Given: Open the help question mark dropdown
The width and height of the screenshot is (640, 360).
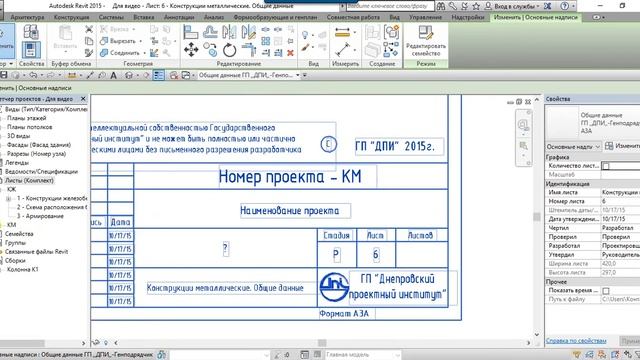Looking at the screenshot, I should click(x=573, y=6).
